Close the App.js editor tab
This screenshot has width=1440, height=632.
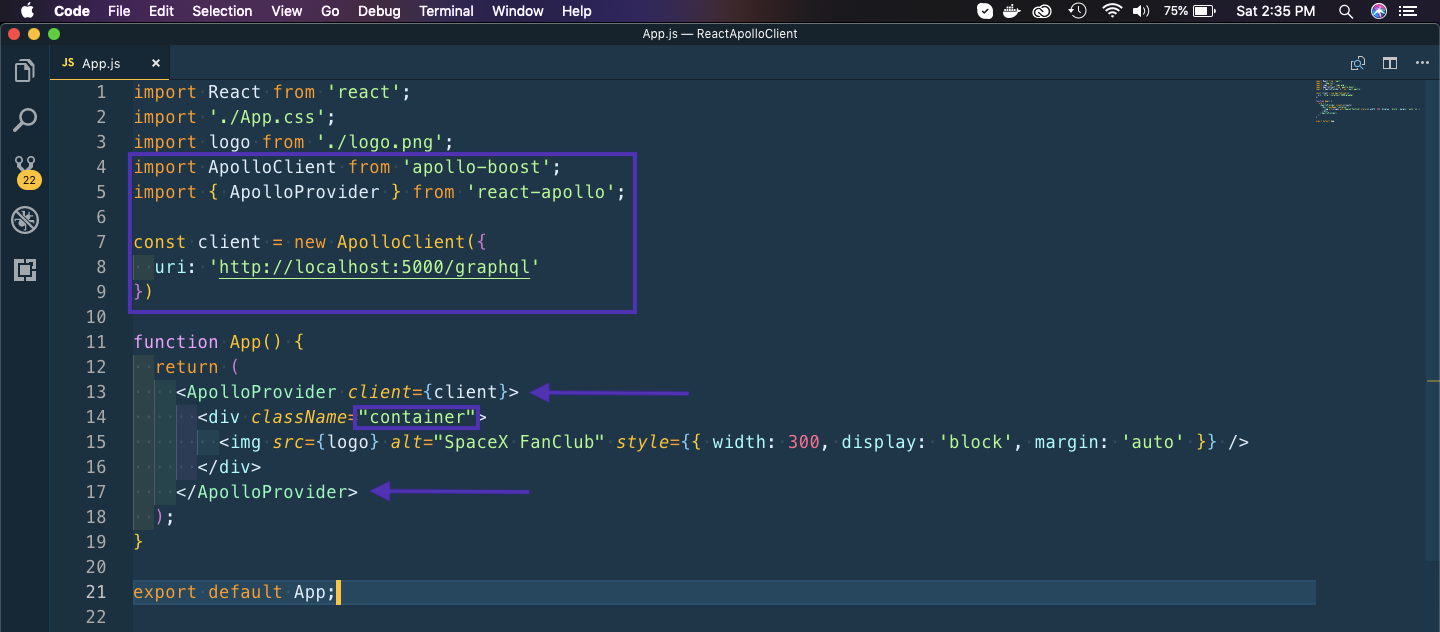pyautogui.click(x=156, y=63)
